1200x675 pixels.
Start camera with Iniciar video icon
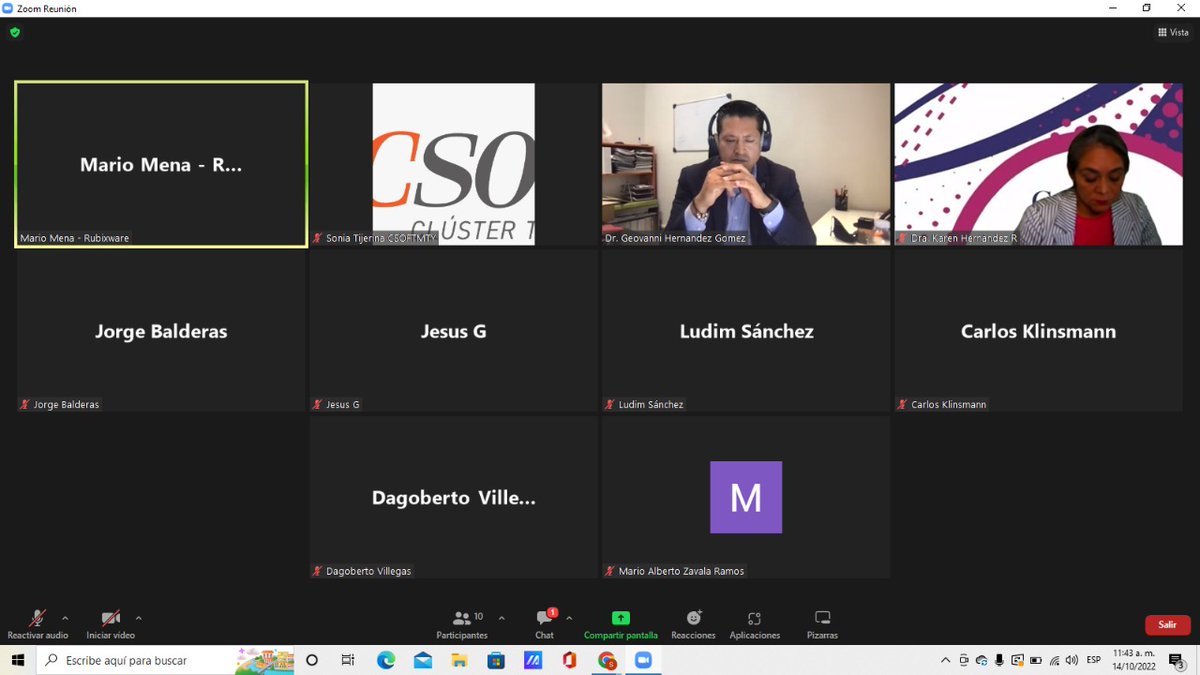tap(110, 618)
